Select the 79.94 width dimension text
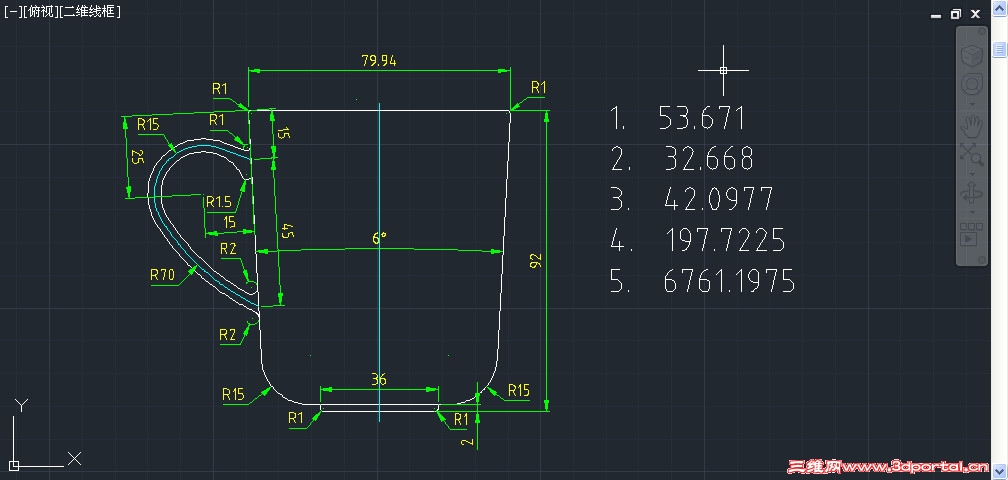1008x480 pixels. pos(379,60)
